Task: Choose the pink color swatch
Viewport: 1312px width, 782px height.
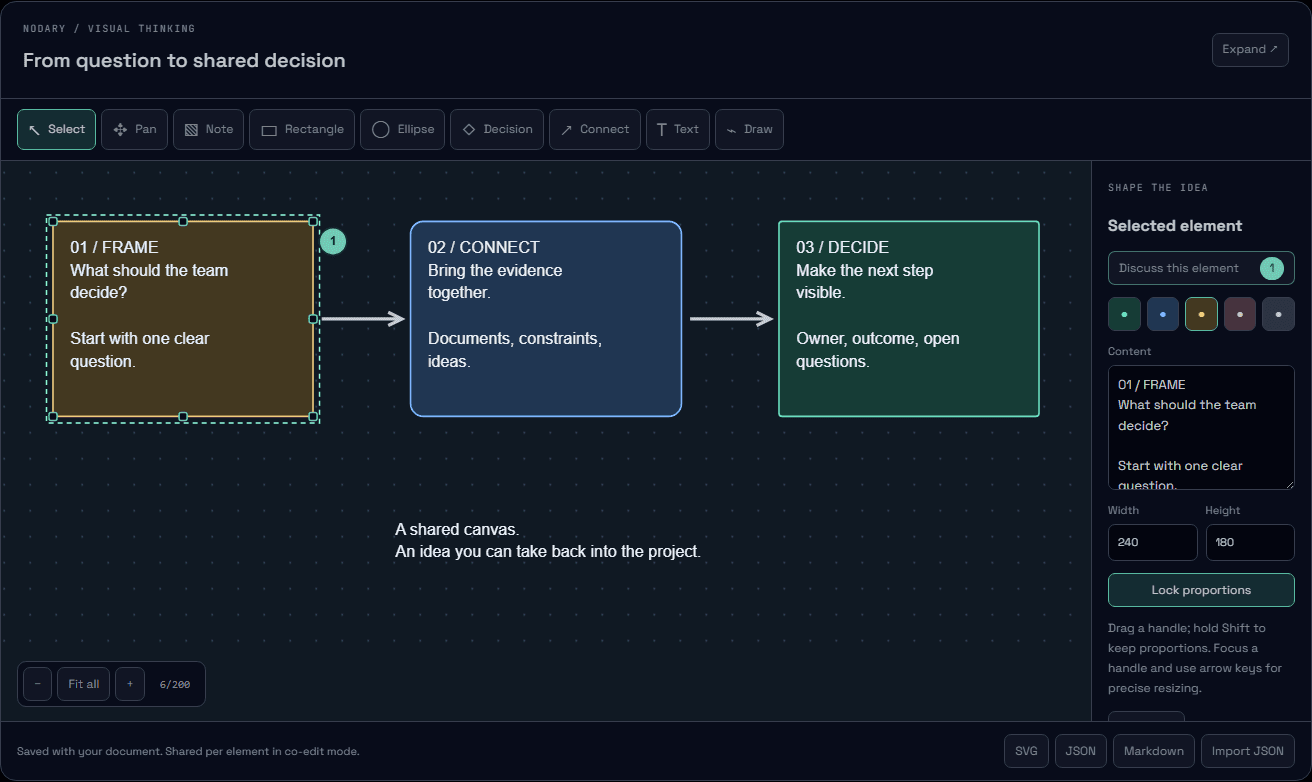Action: [1240, 314]
